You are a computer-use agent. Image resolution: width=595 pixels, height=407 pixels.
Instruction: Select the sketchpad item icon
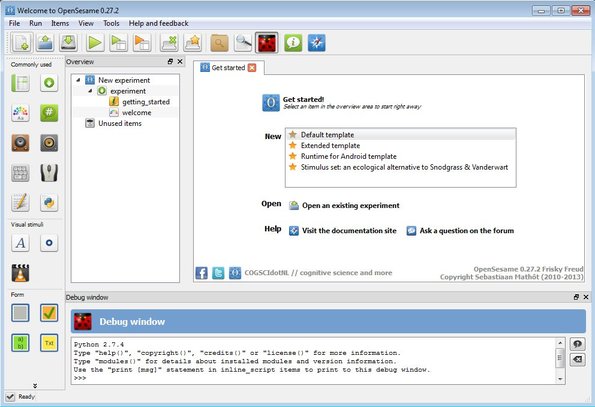(20, 113)
